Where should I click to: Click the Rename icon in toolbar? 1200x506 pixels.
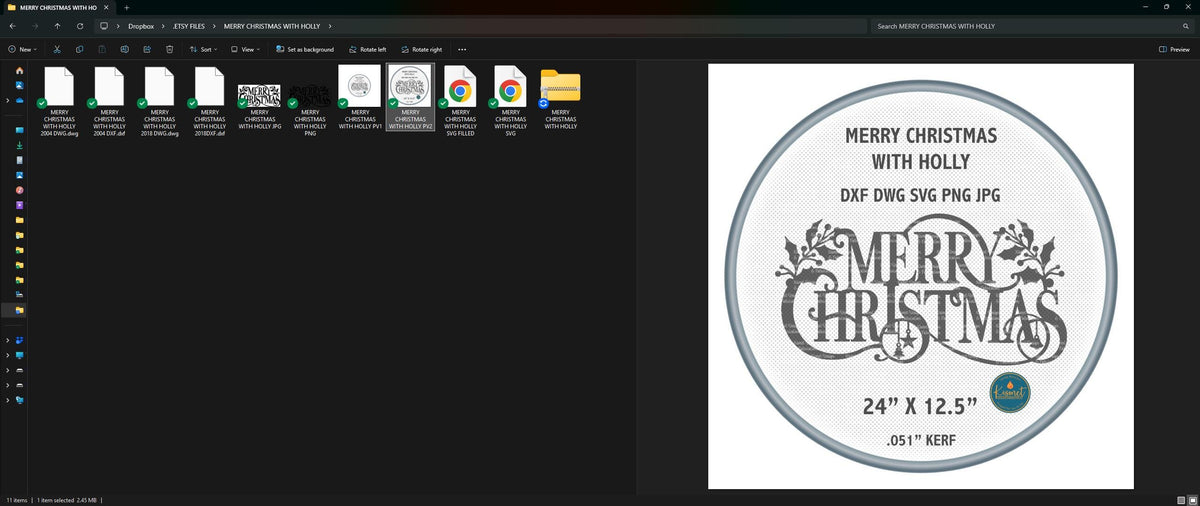(125, 49)
